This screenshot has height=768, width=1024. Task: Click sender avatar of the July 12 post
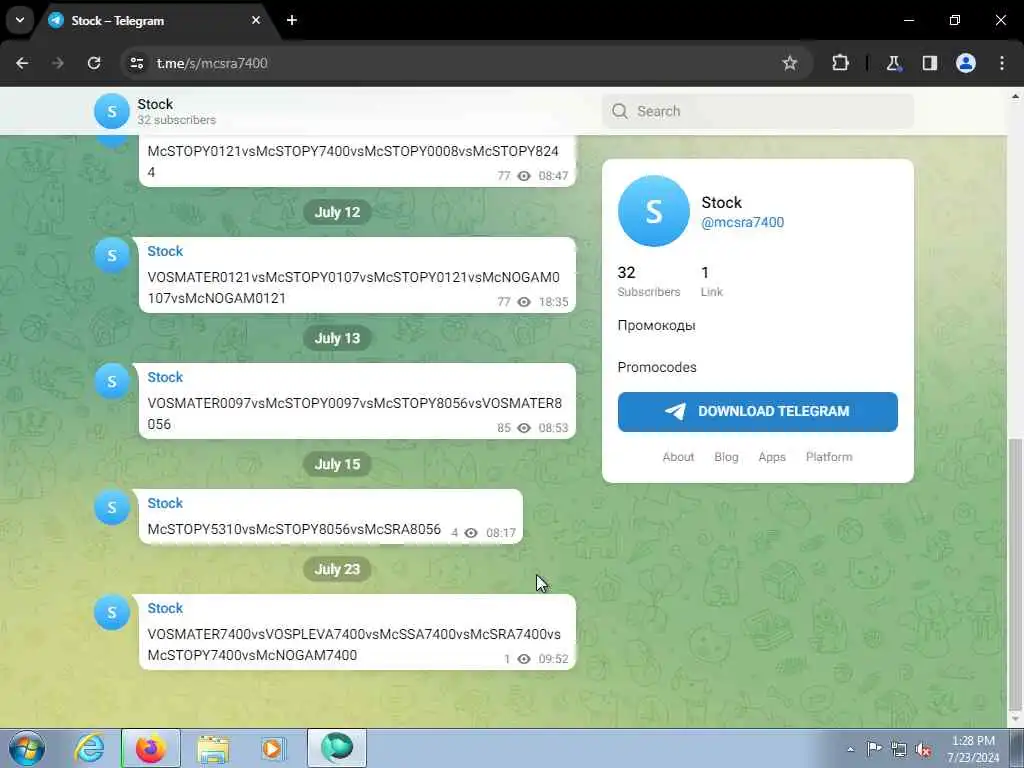(112, 255)
